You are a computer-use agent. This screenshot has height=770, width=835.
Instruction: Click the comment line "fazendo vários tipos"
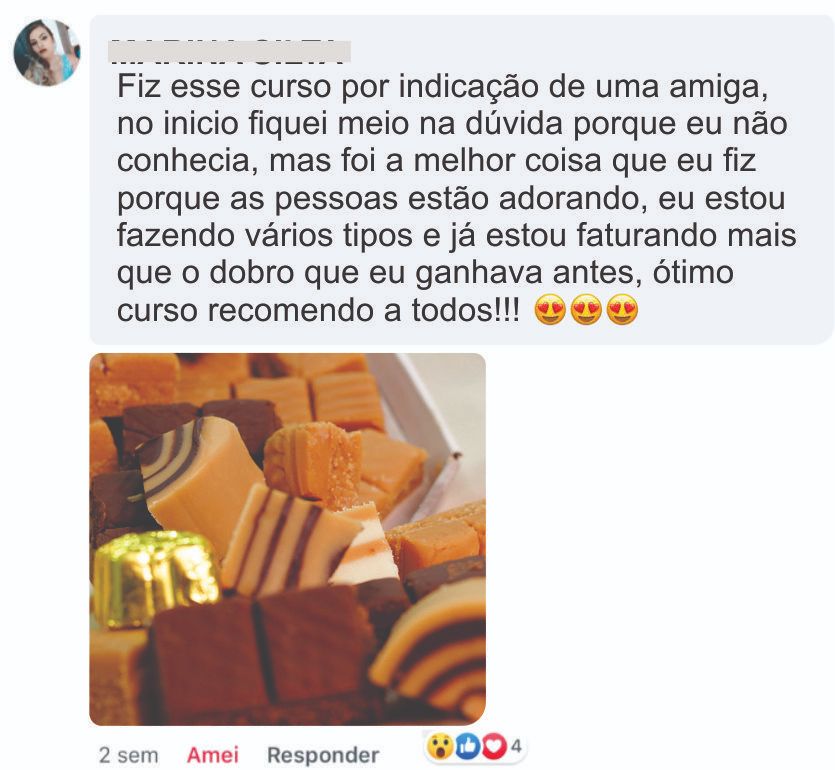(456, 235)
